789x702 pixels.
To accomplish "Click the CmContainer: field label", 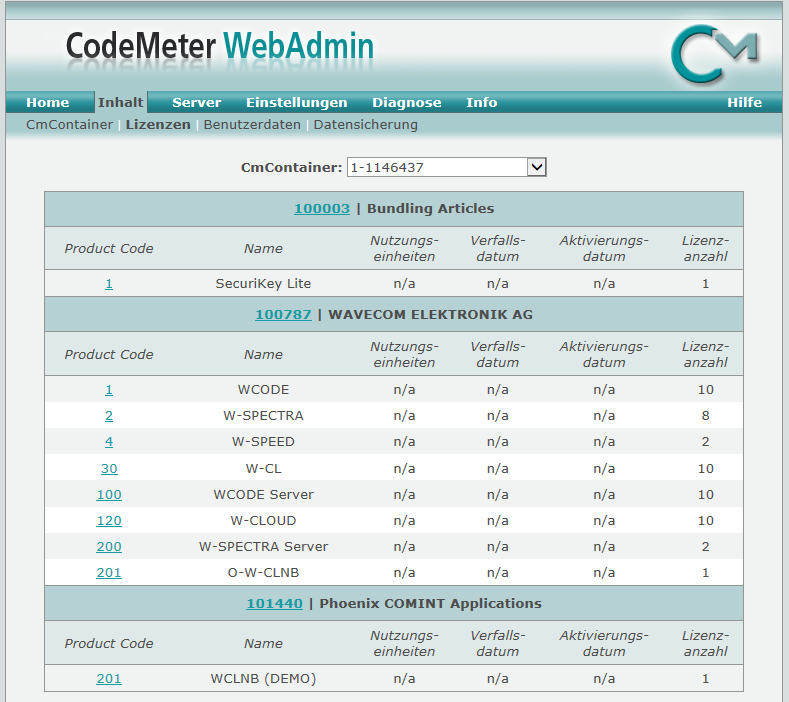I will (x=291, y=168).
